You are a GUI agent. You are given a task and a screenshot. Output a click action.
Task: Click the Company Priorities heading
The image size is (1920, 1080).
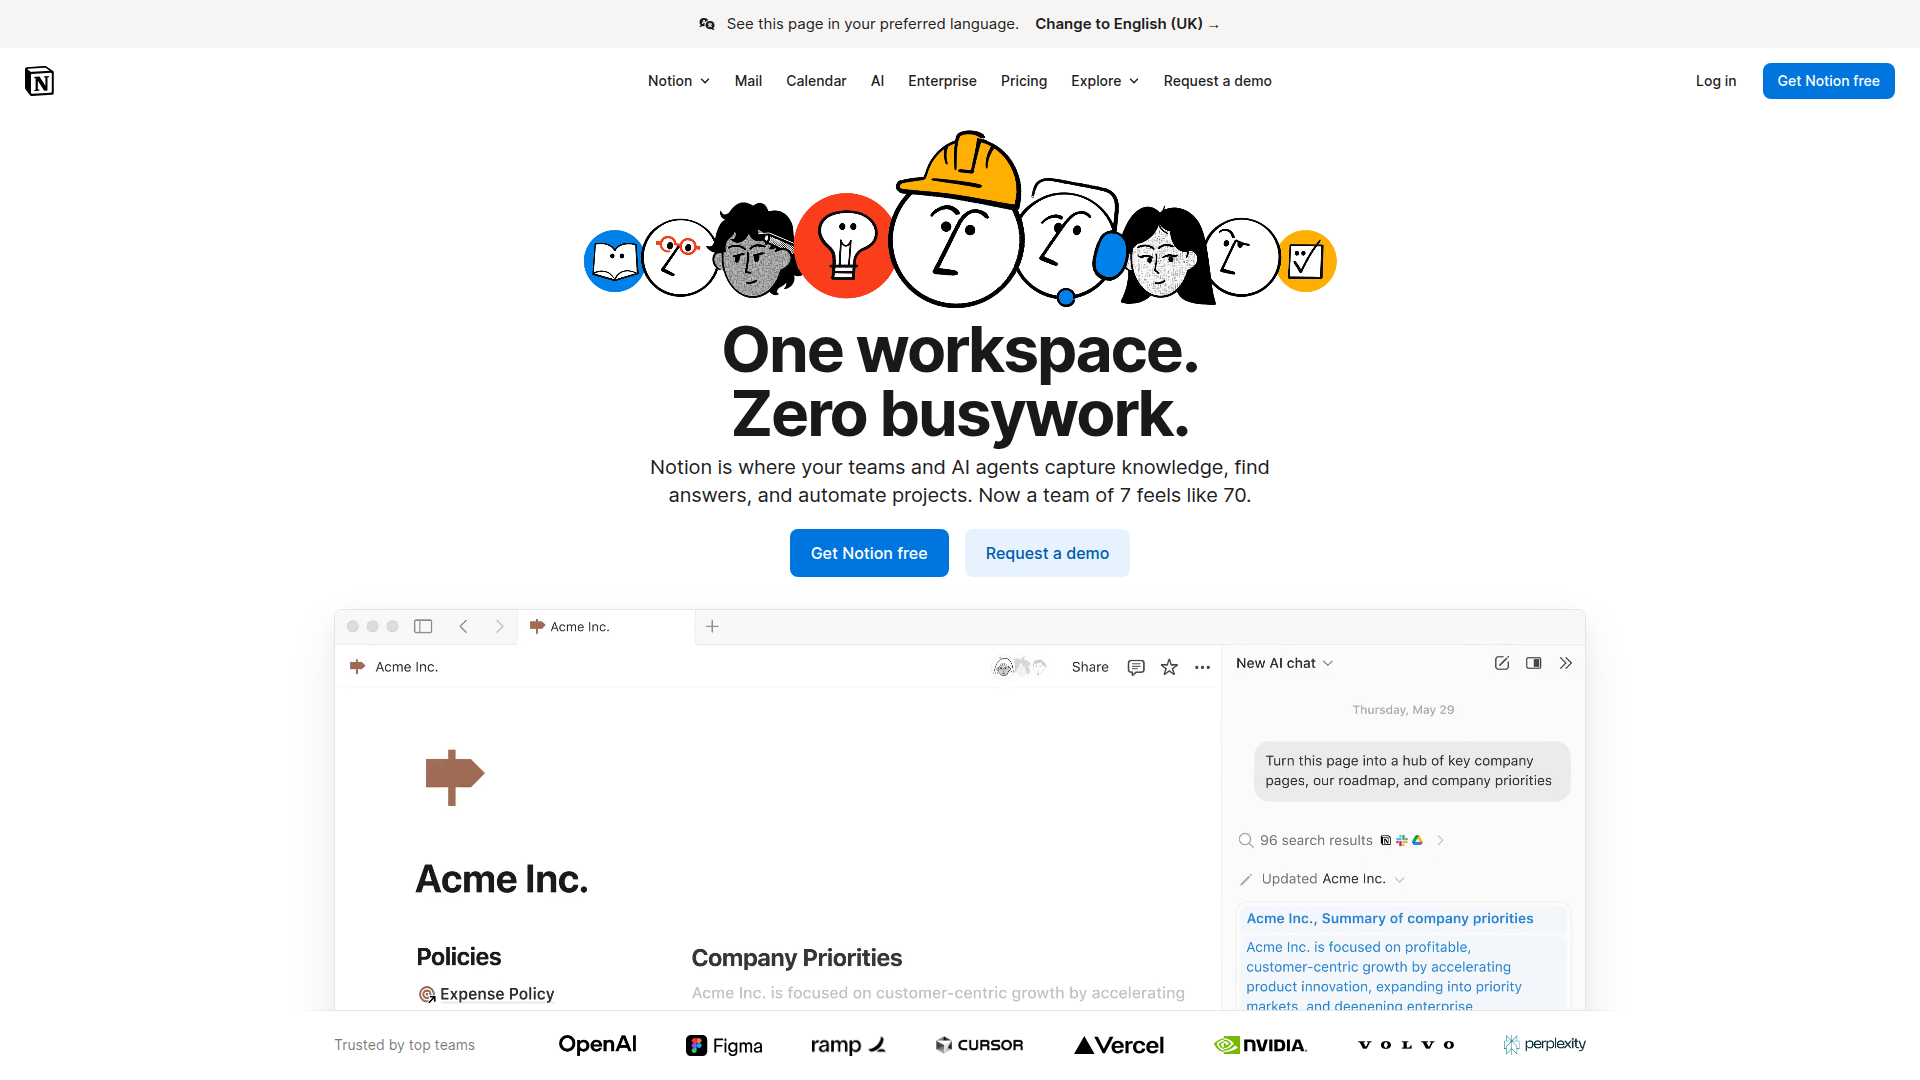point(797,958)
